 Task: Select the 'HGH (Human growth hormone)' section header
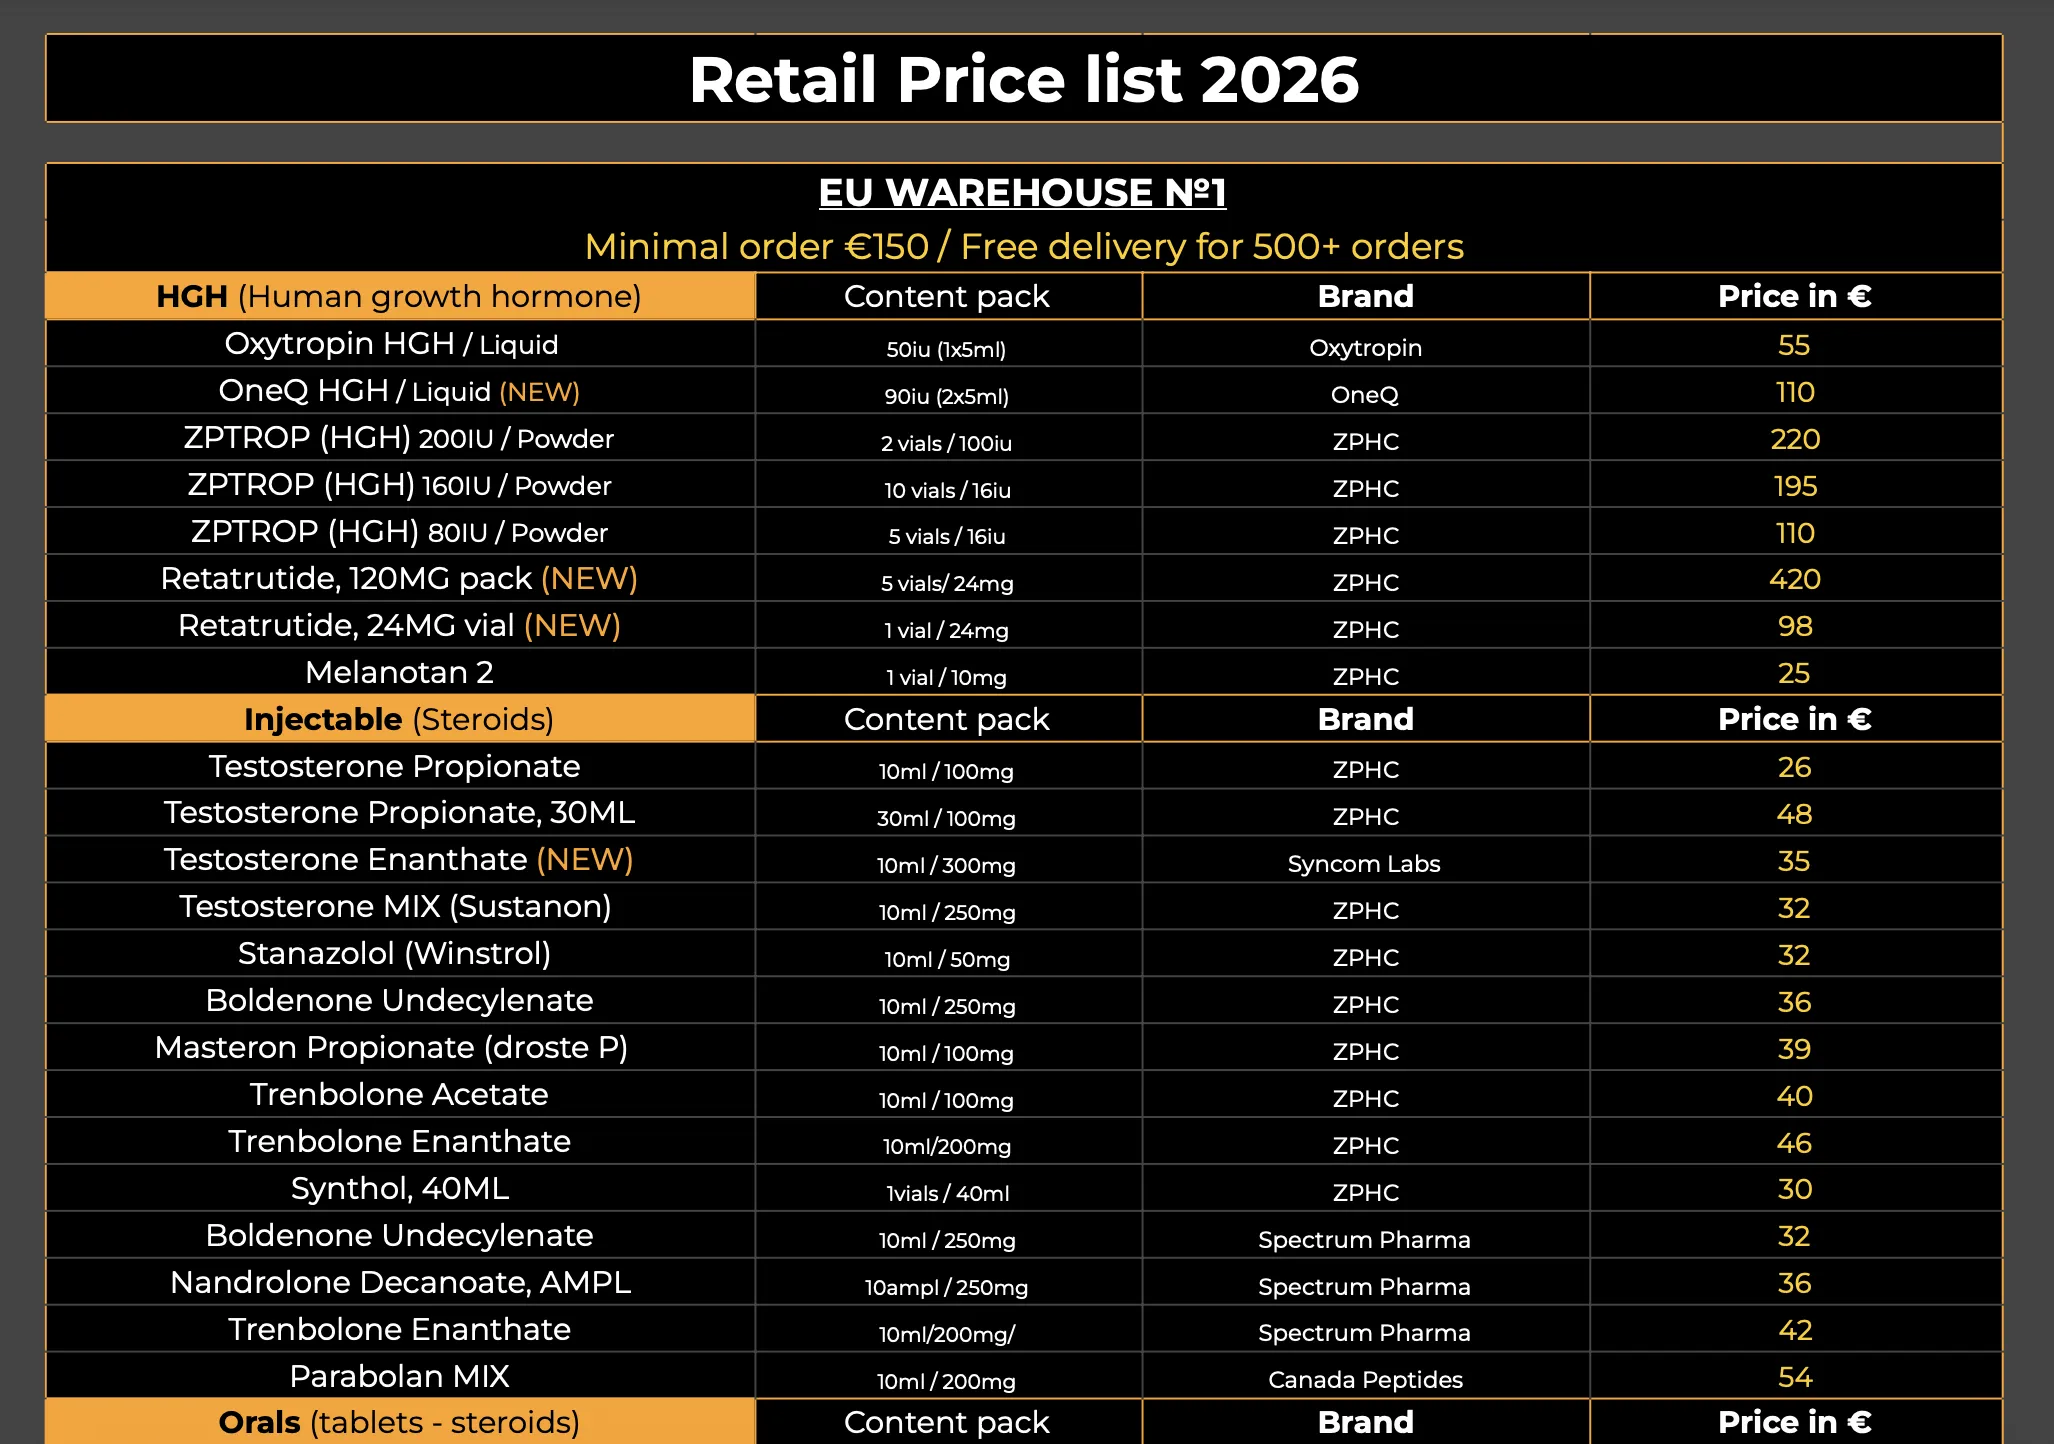[399, 296]
